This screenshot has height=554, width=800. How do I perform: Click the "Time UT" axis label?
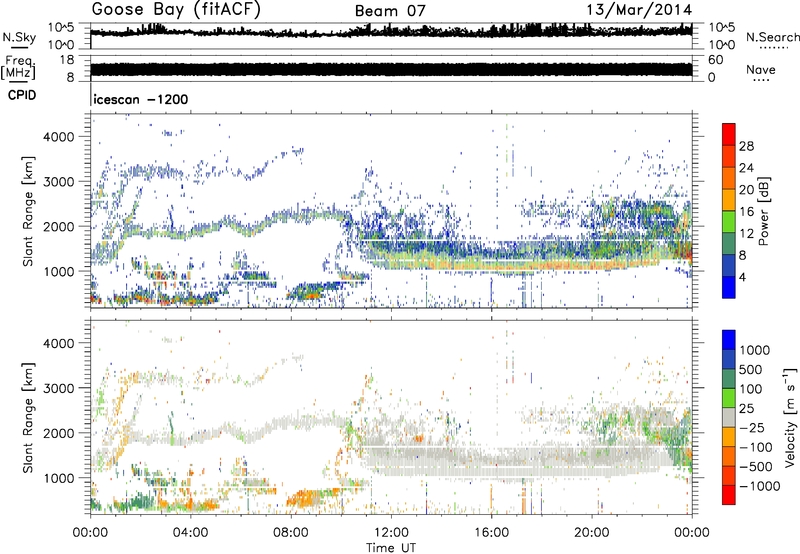pyautogui.click(x=391, y=548)
